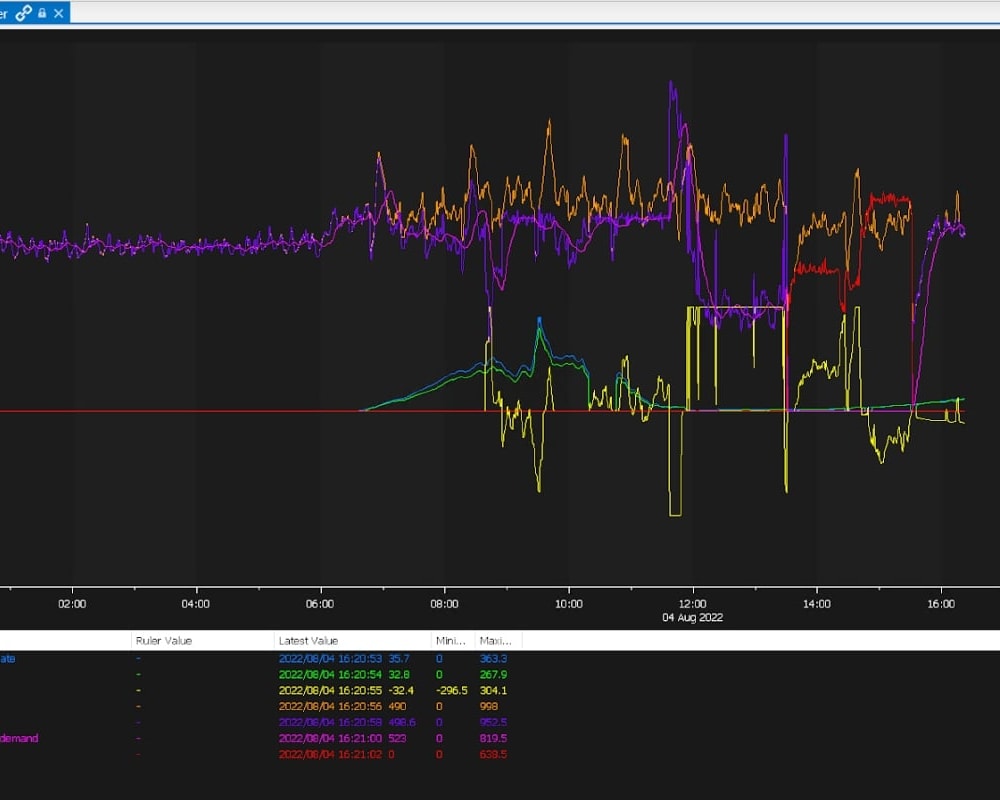Close the trend tab with the X
Image resolution: width=1000 pixels, height=800 pixels.
tap(59, 13)
